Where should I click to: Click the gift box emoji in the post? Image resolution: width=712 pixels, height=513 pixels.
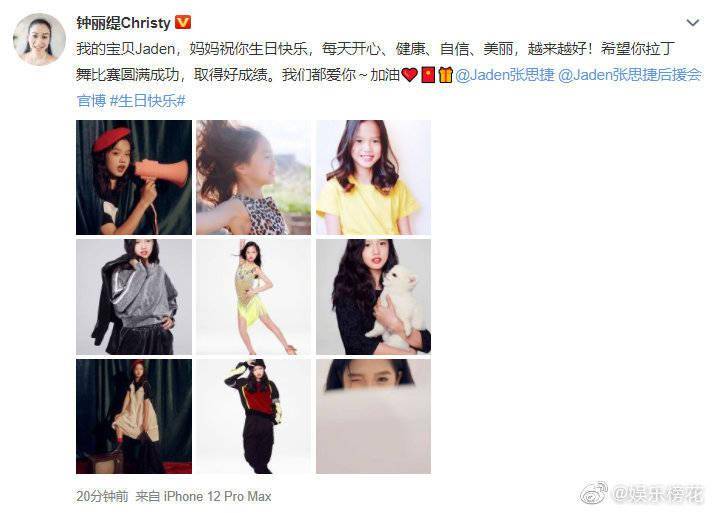tap(445, 74)
